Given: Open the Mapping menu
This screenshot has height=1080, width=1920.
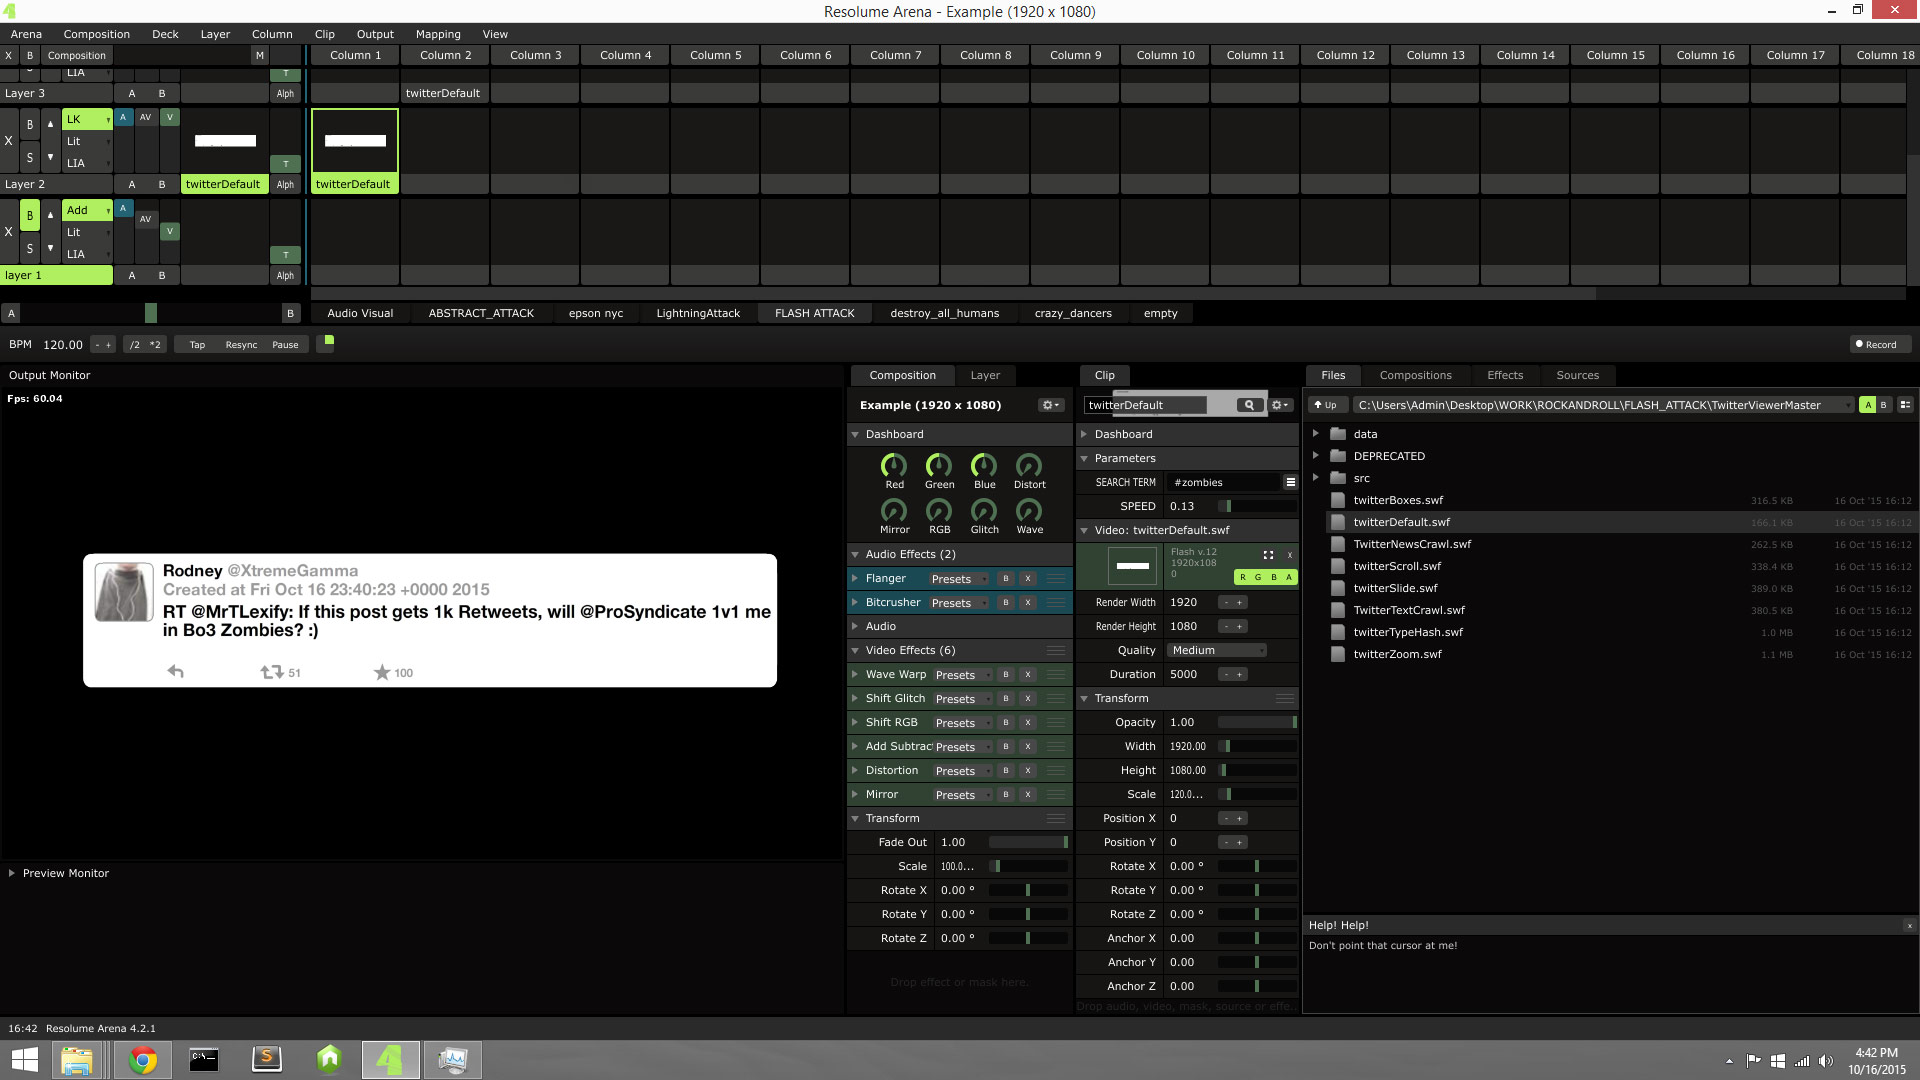Looking at the screenshot, I should (438, 34).
